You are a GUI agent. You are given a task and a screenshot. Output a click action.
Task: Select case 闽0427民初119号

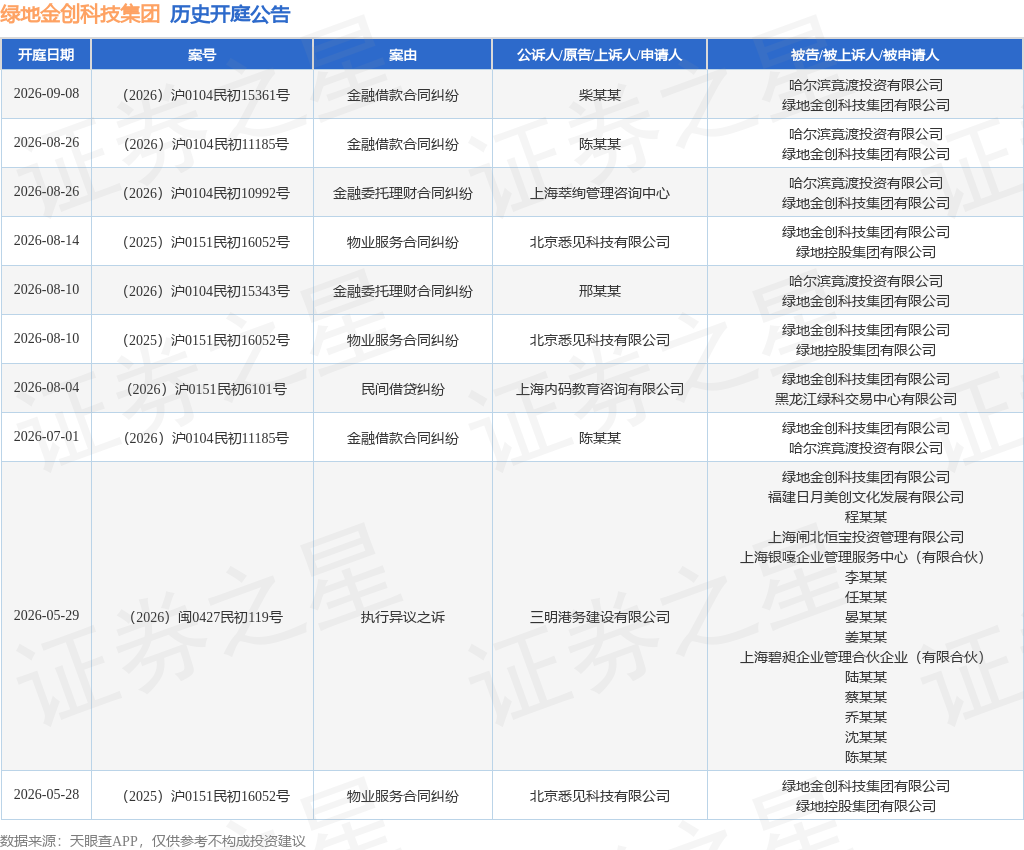coord(206,617)
